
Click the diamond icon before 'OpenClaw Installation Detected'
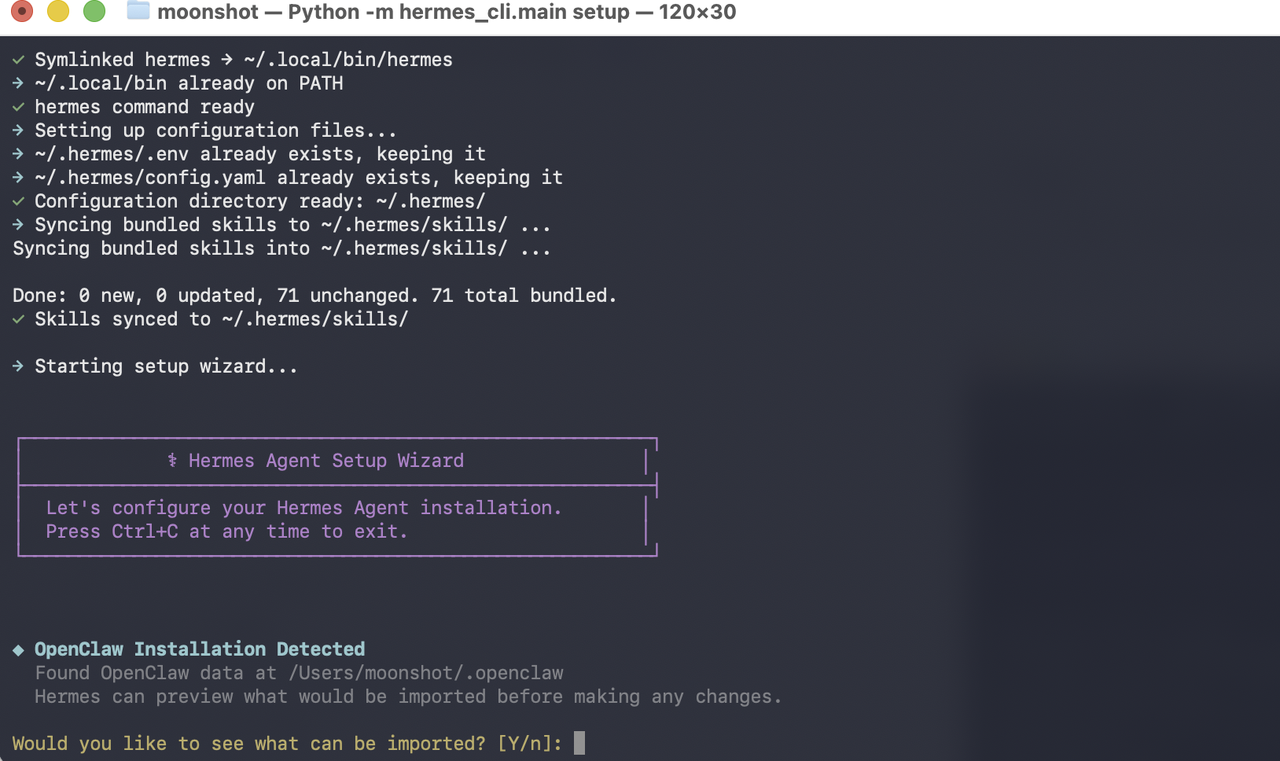pyautogui.click(x=17, y=649)
